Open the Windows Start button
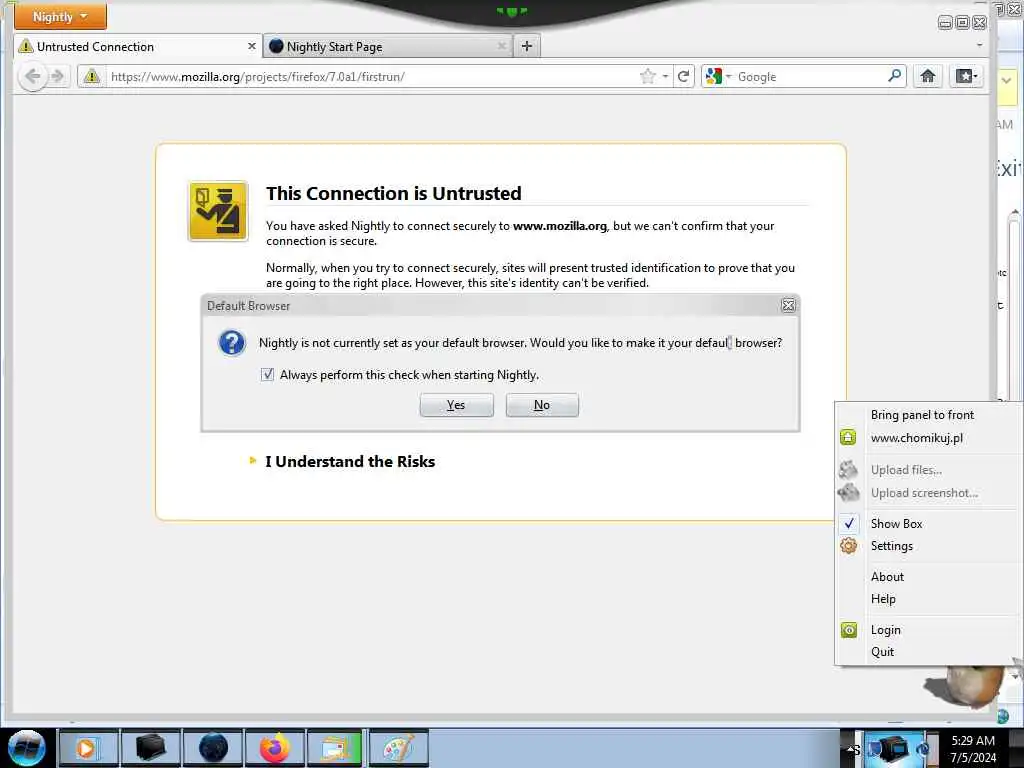Image resolution: width=1024 pixels, height=768 pixels. 27,748
